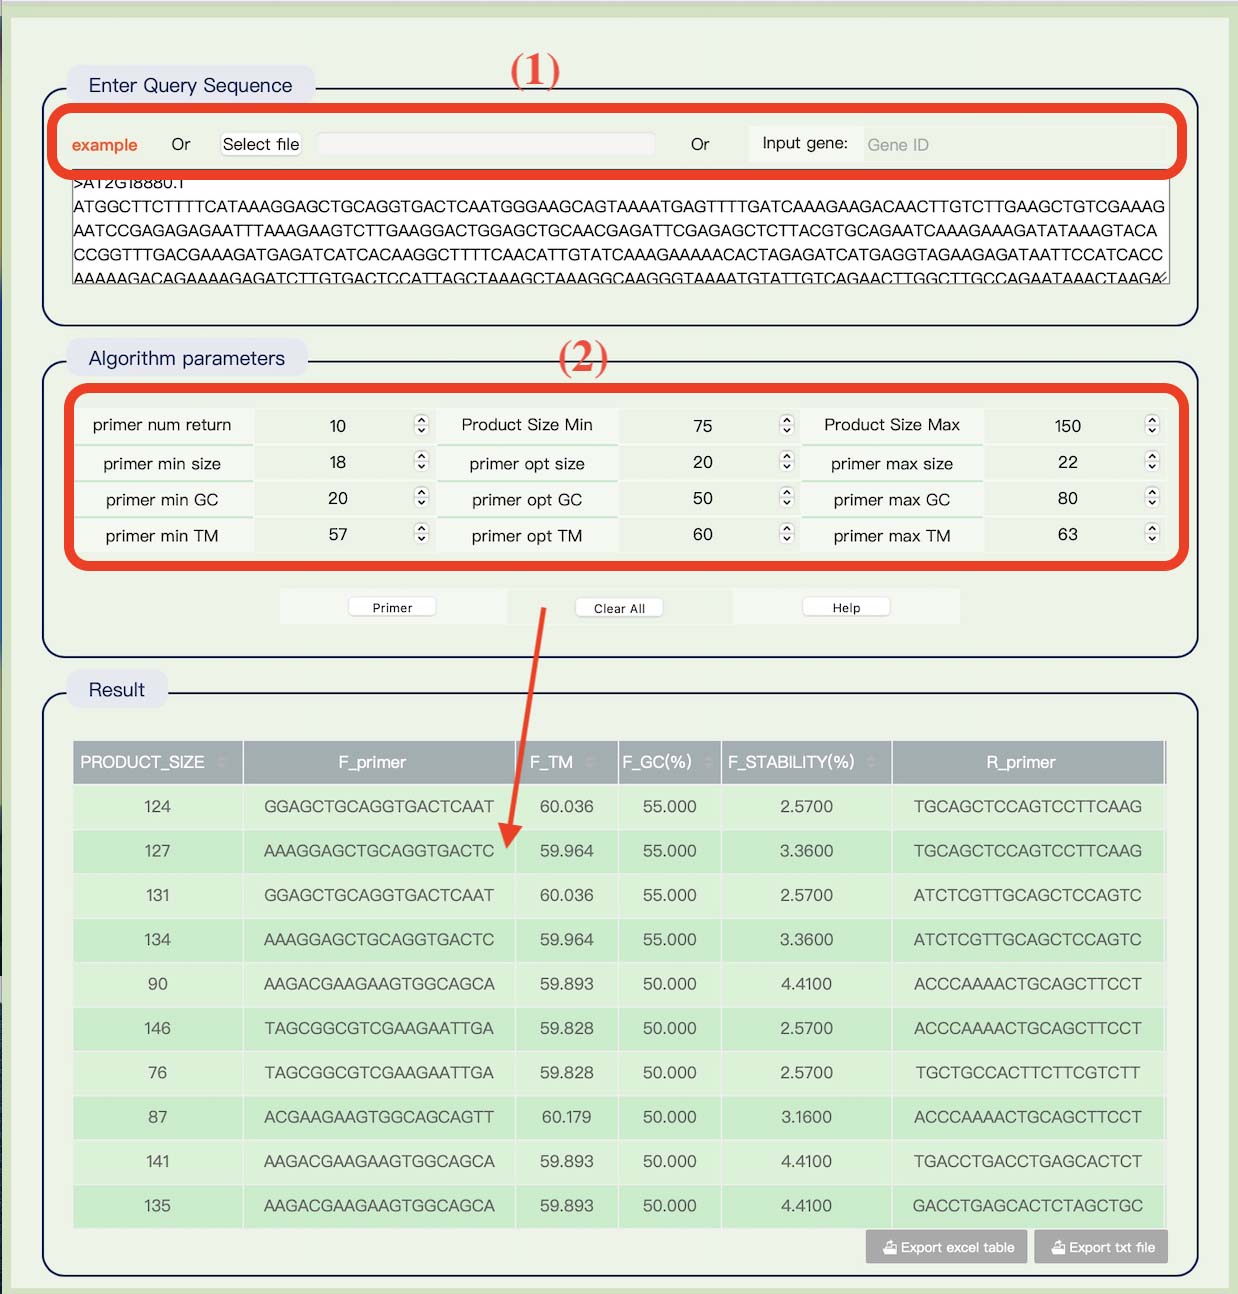Click stability value 3.1600
The image size is (1238, 1294).
tap(806, 1117)
